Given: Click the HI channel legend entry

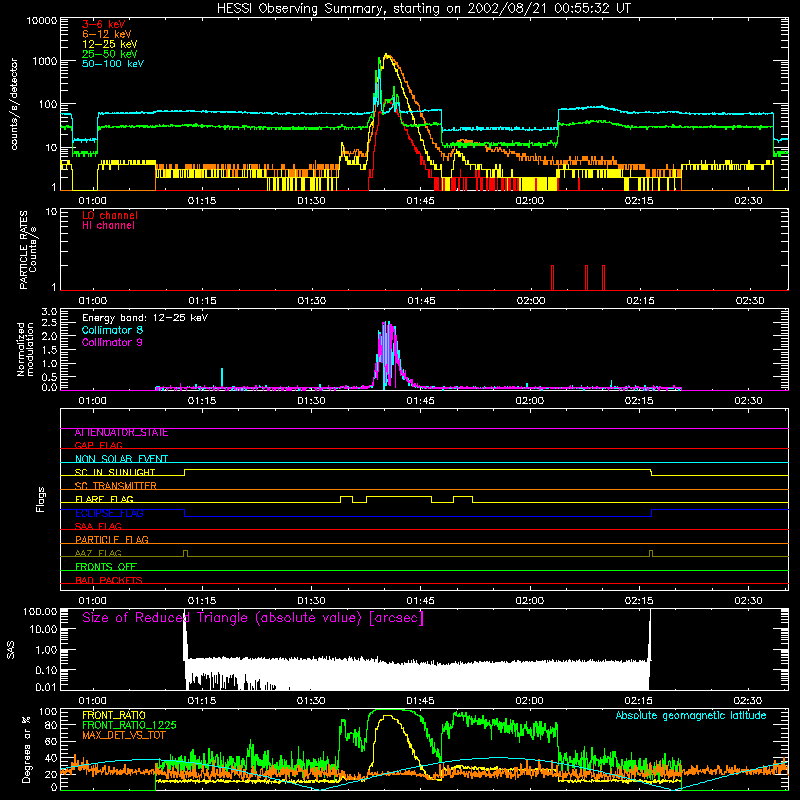Looking at the screenshot, I should pos(108,225).
